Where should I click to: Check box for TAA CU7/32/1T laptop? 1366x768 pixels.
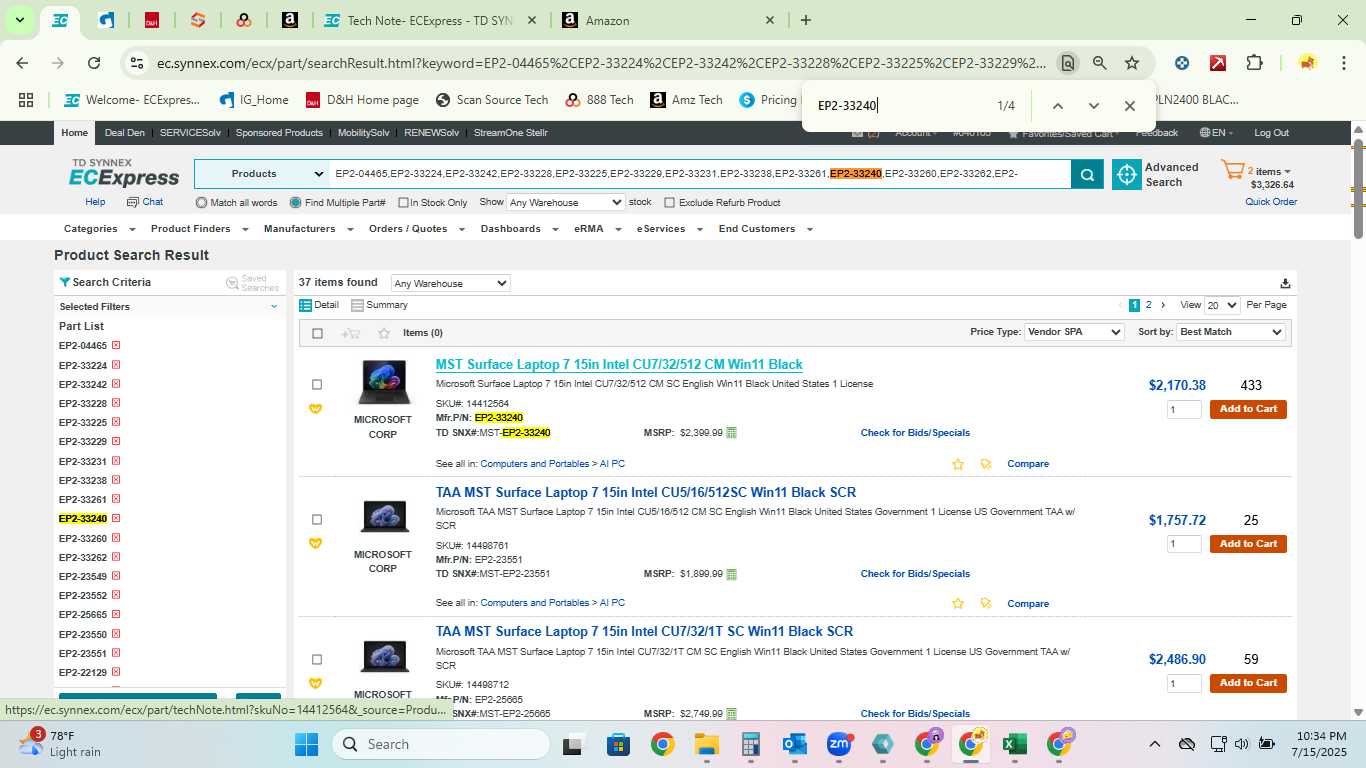coord(317,660)
